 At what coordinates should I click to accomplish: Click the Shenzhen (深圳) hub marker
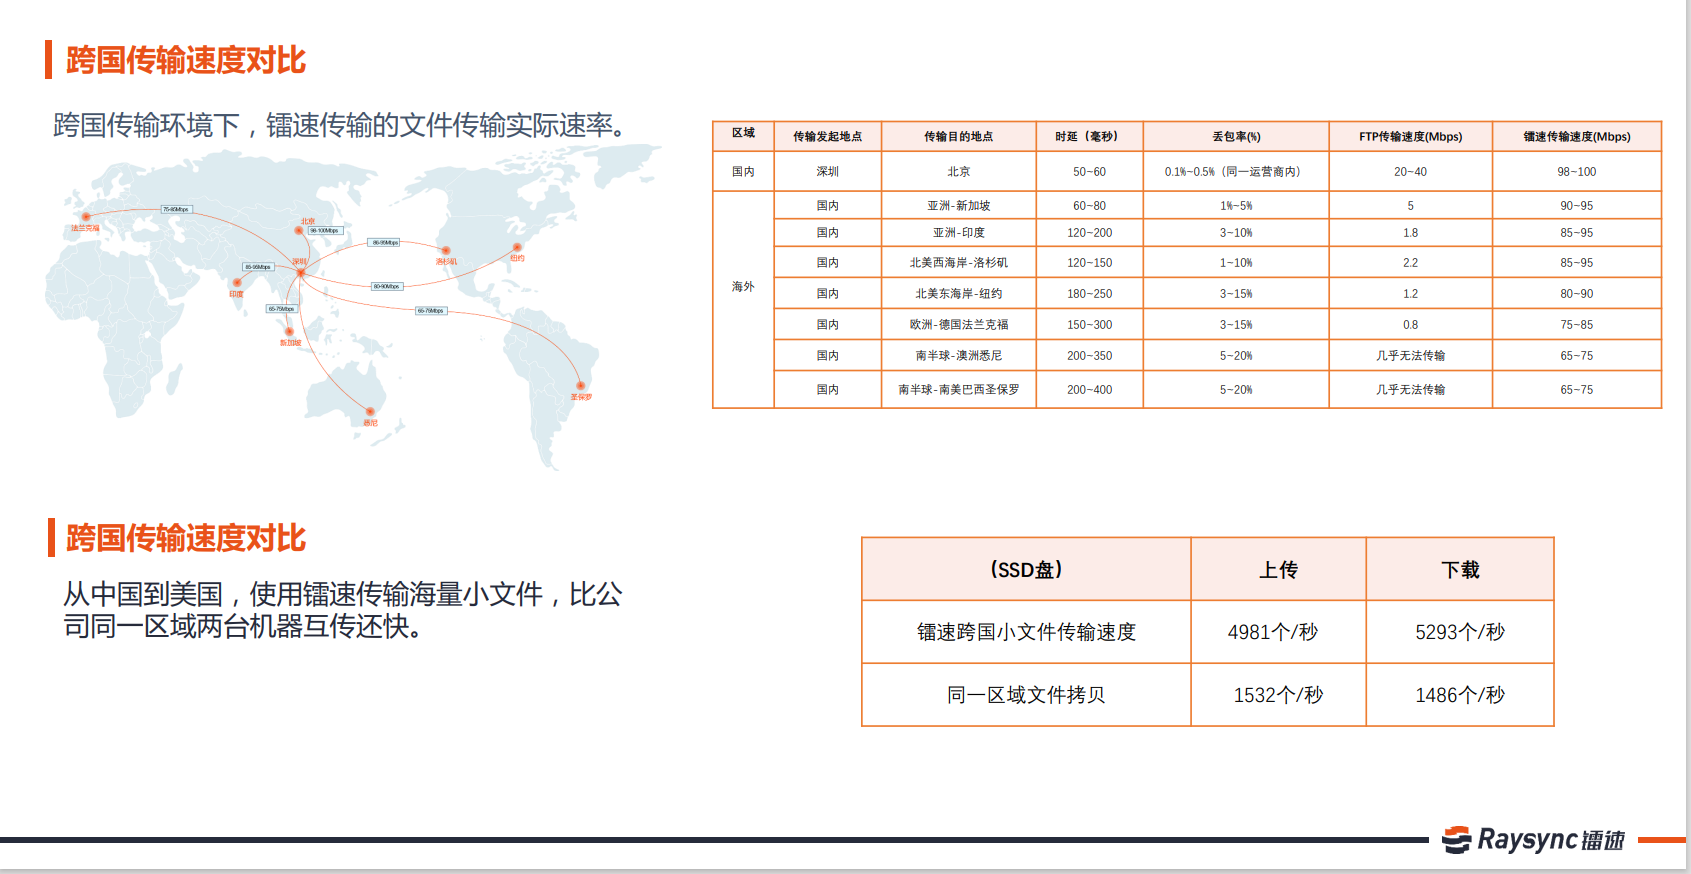pos(300,272)
